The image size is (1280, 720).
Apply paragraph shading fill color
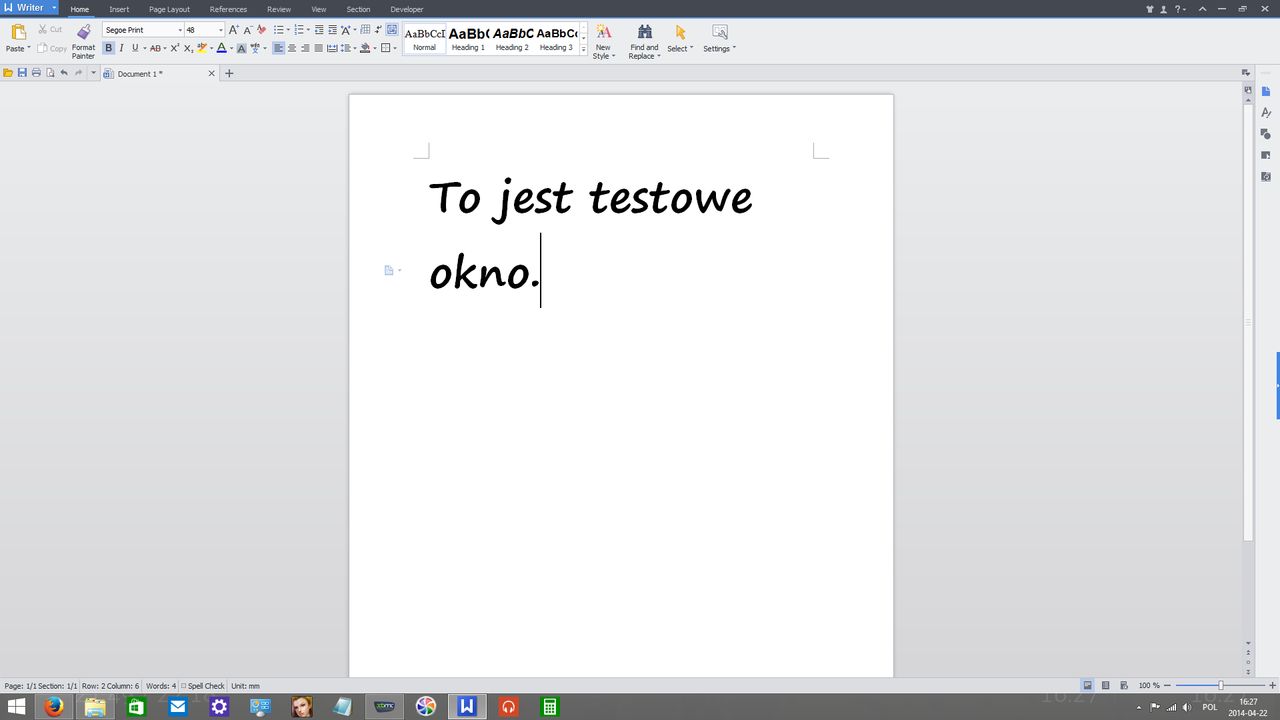[x=365, y=48]
